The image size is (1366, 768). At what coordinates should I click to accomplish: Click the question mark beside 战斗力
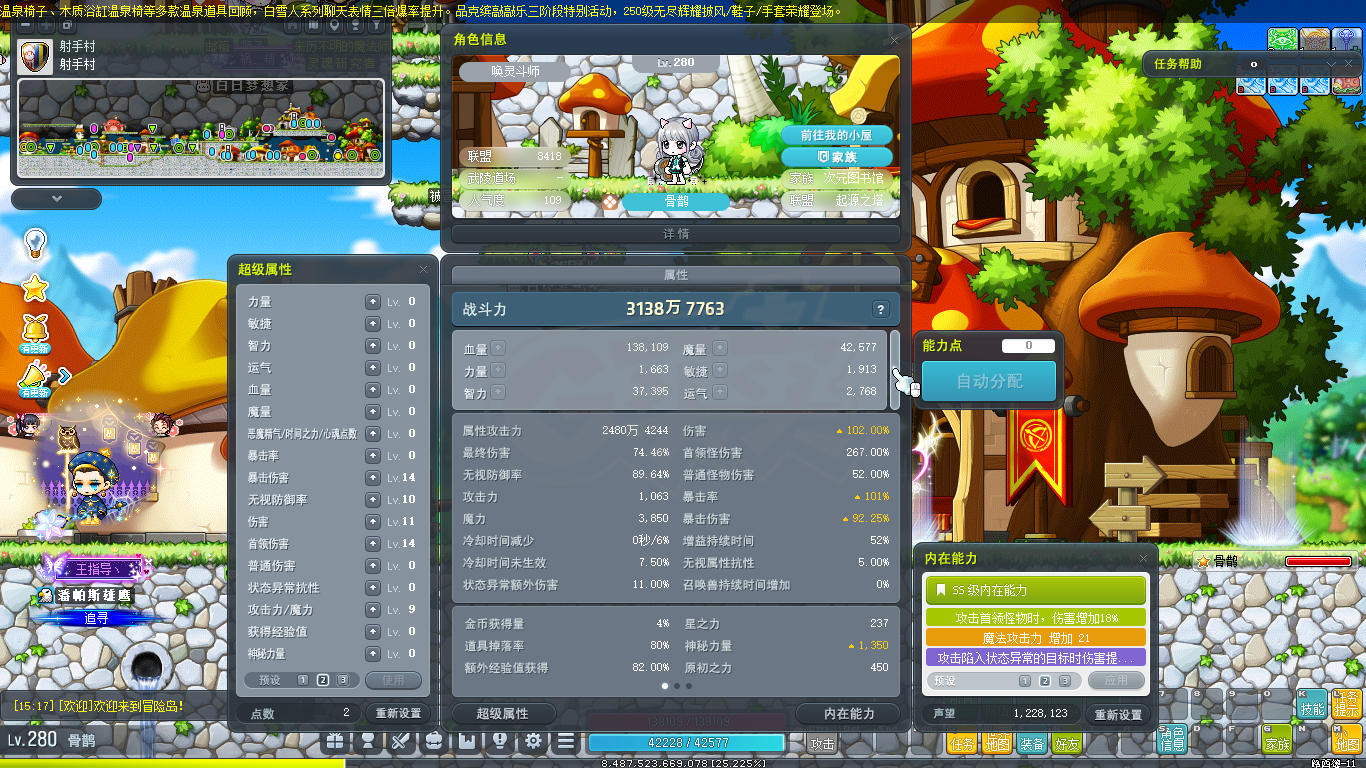pos(880,309)
